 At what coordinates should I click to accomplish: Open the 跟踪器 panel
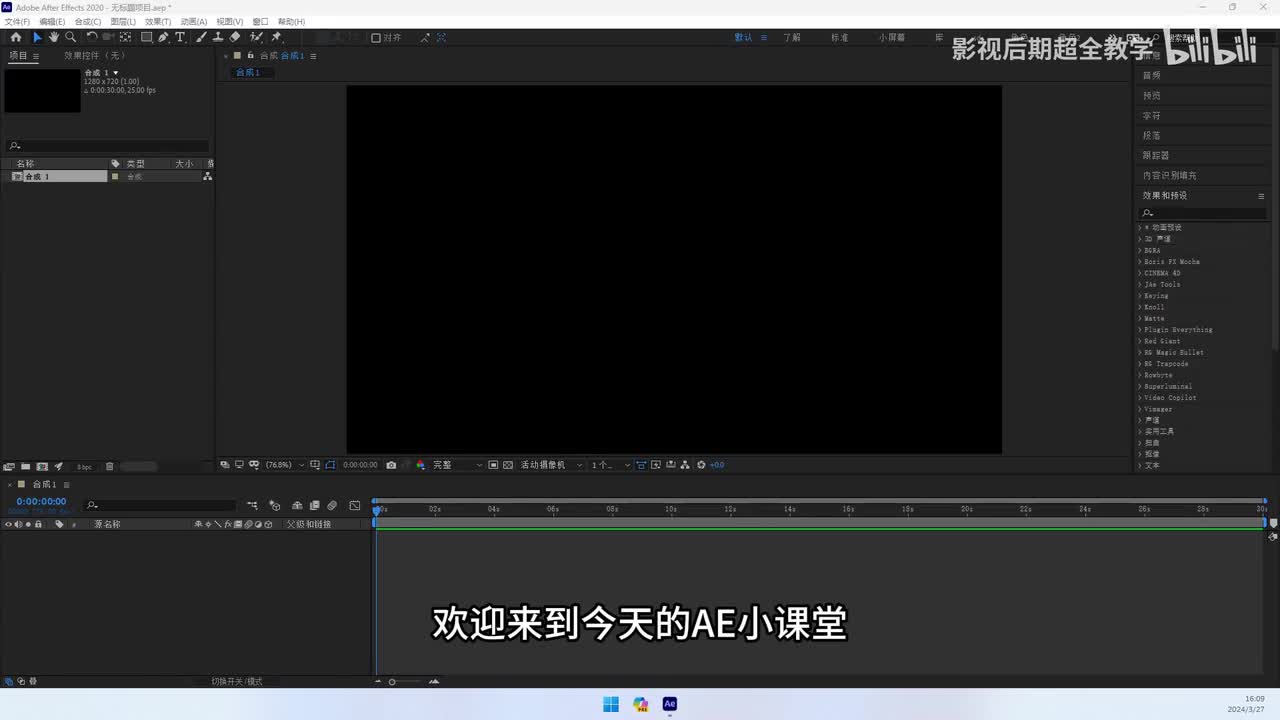pos(1156,155)
